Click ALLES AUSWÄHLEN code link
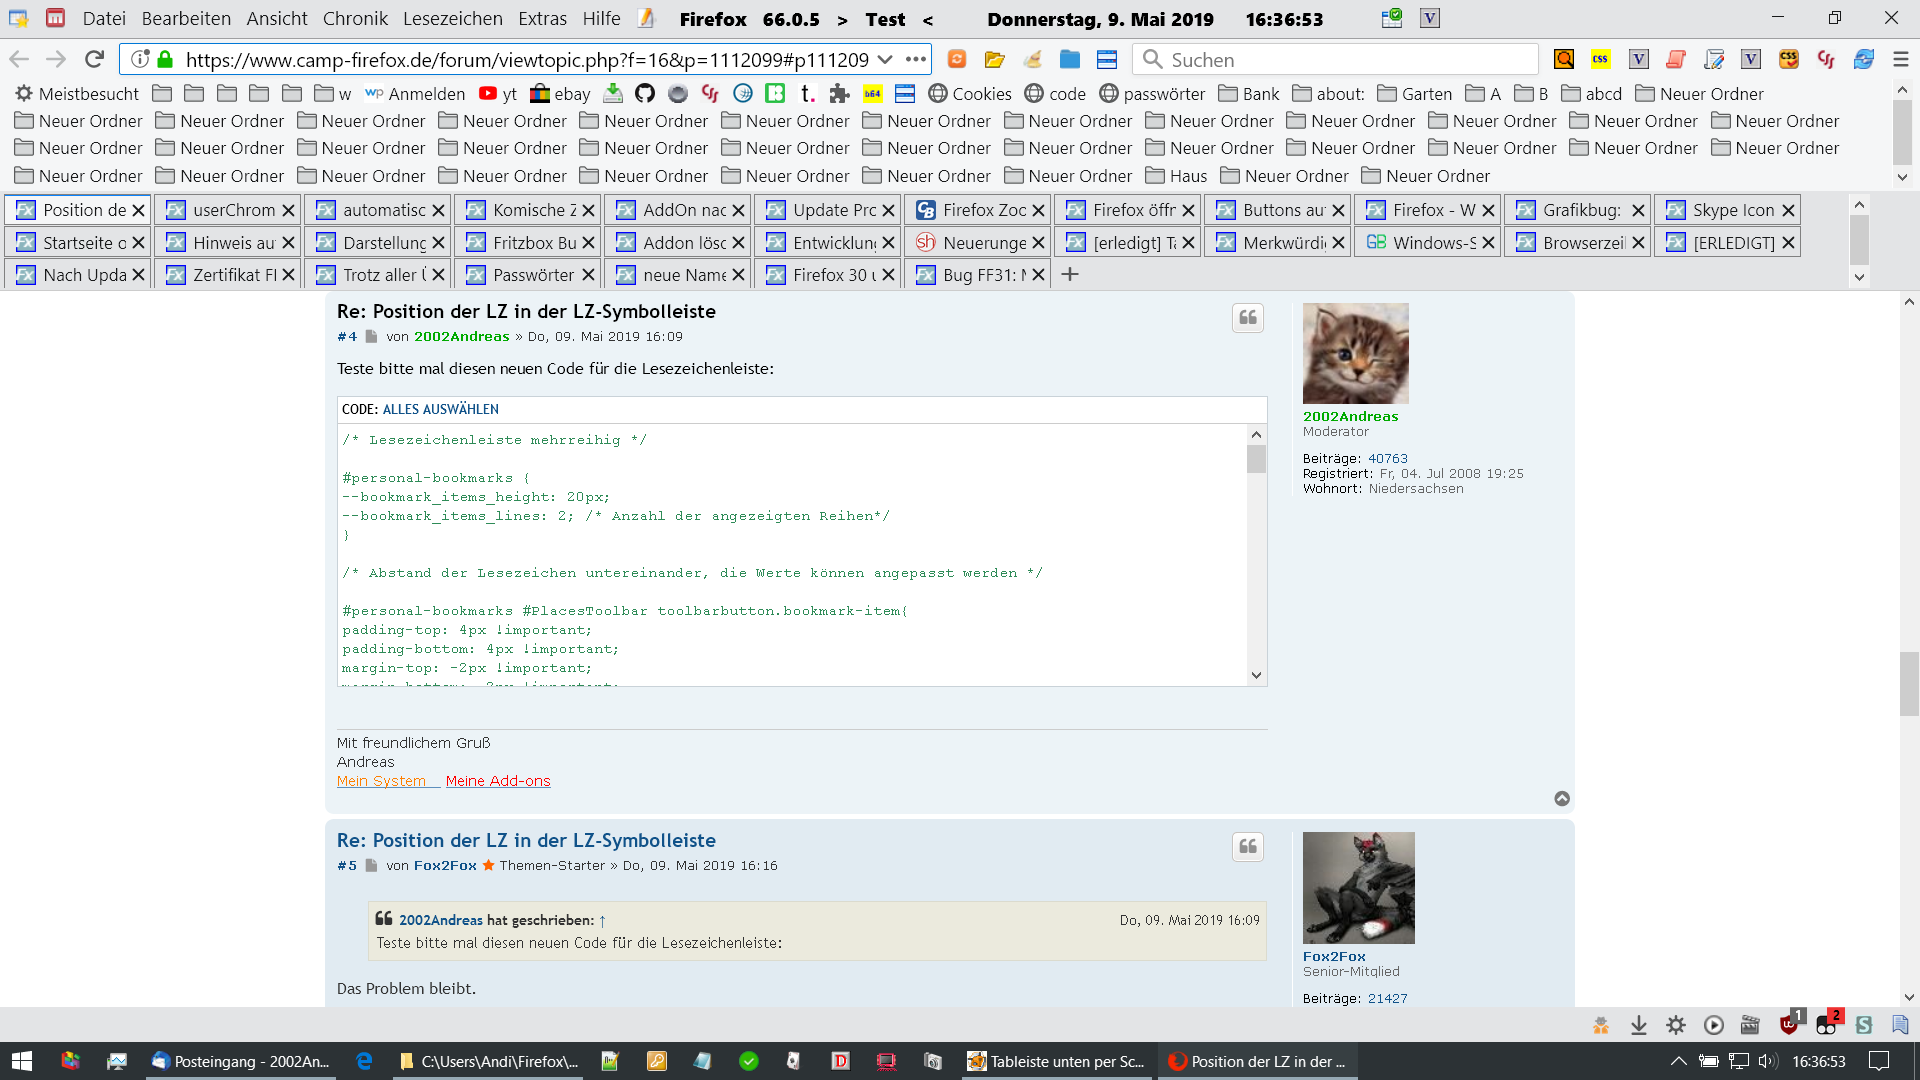Screen dimensions: 1920x1080 440,409
